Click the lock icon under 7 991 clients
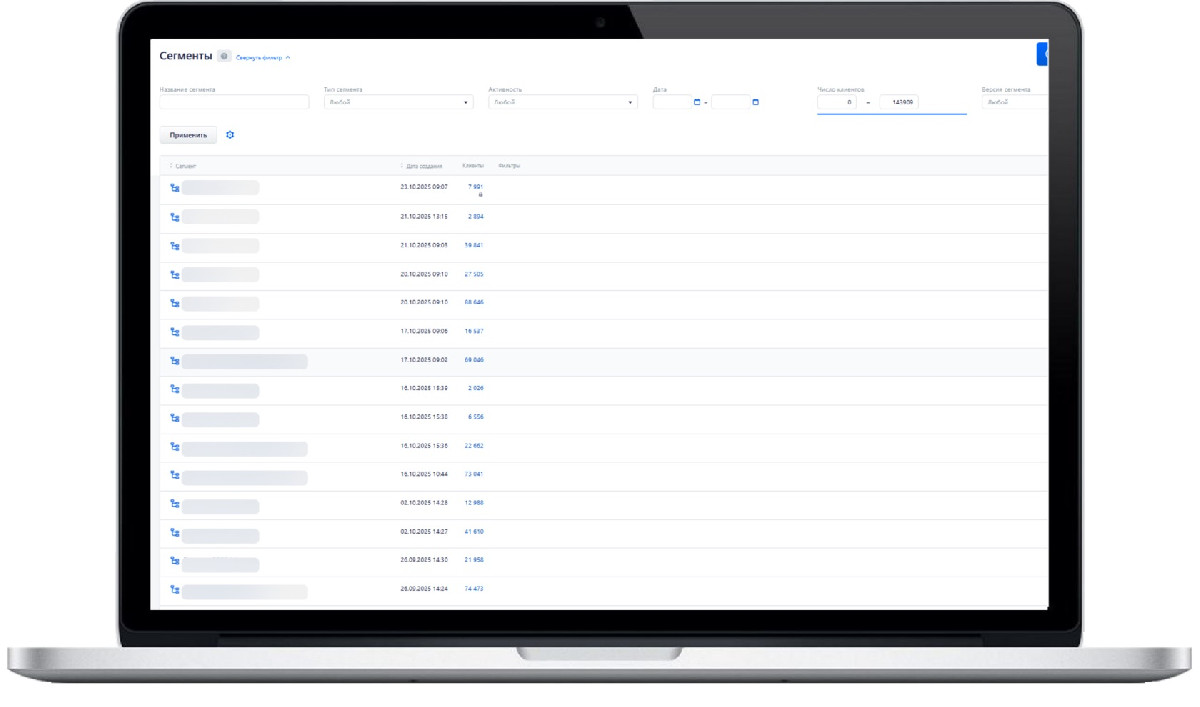The image size is (1200, 707). 480,195
